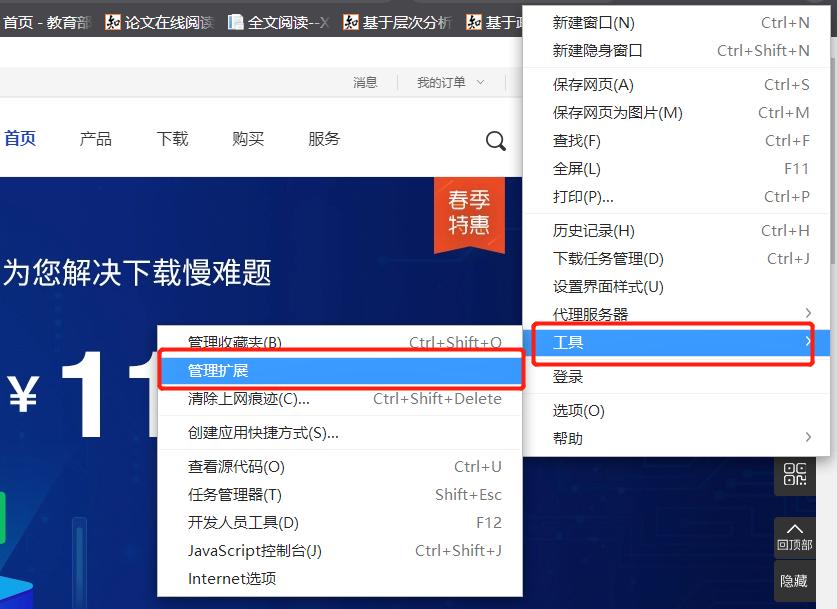
Task: Open 新建隐身窗口 from the menu
Action: pos(600,50)
